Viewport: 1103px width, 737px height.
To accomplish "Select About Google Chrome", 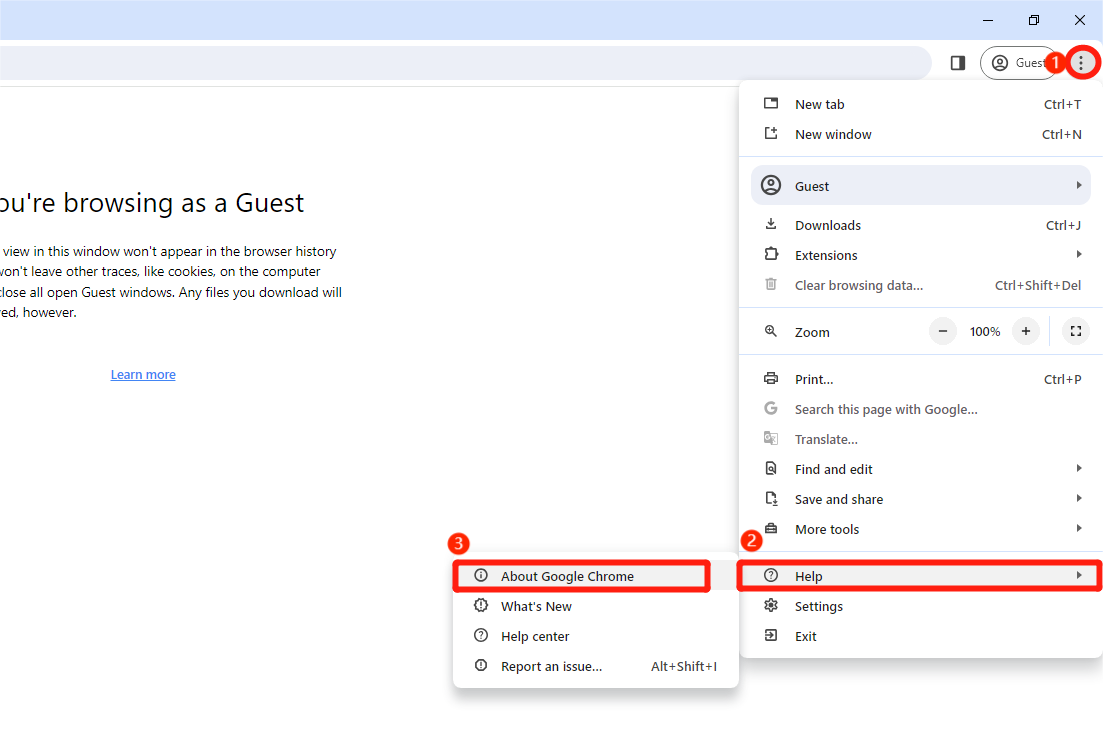I will 567,576.
